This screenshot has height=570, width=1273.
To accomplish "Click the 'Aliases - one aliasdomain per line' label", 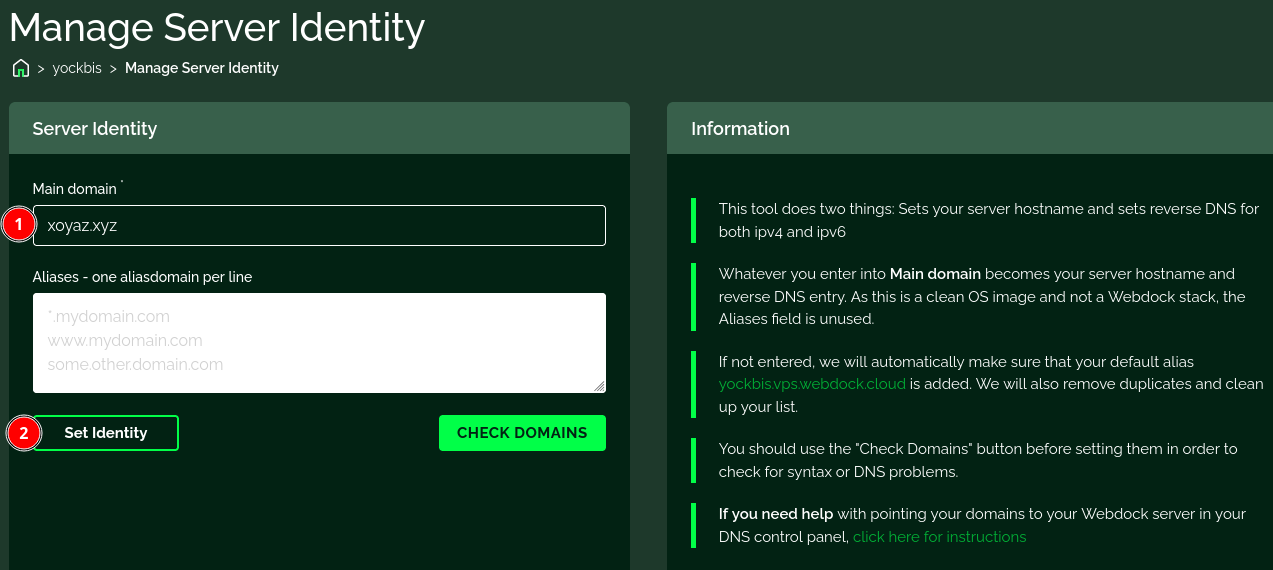I will [x=142, y=277].
